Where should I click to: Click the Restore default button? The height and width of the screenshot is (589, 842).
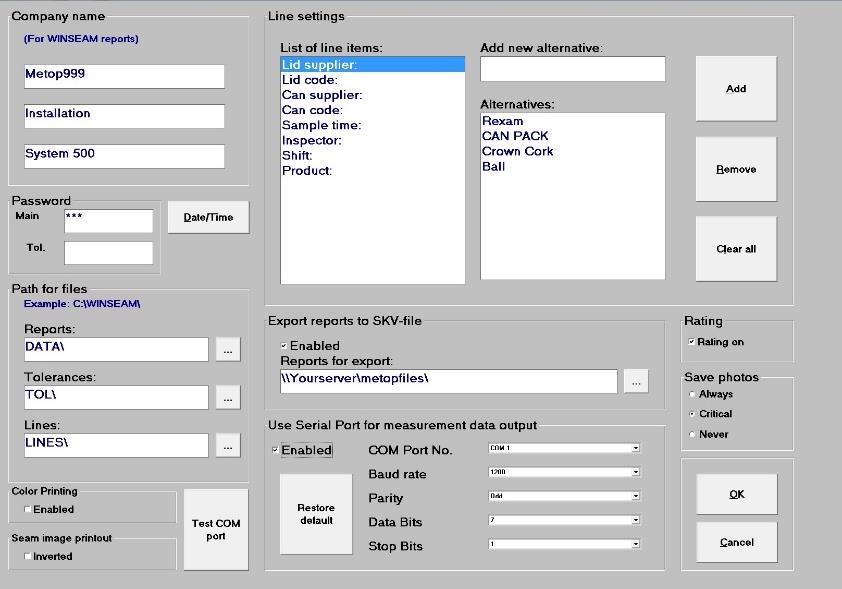tap(316, 514)
